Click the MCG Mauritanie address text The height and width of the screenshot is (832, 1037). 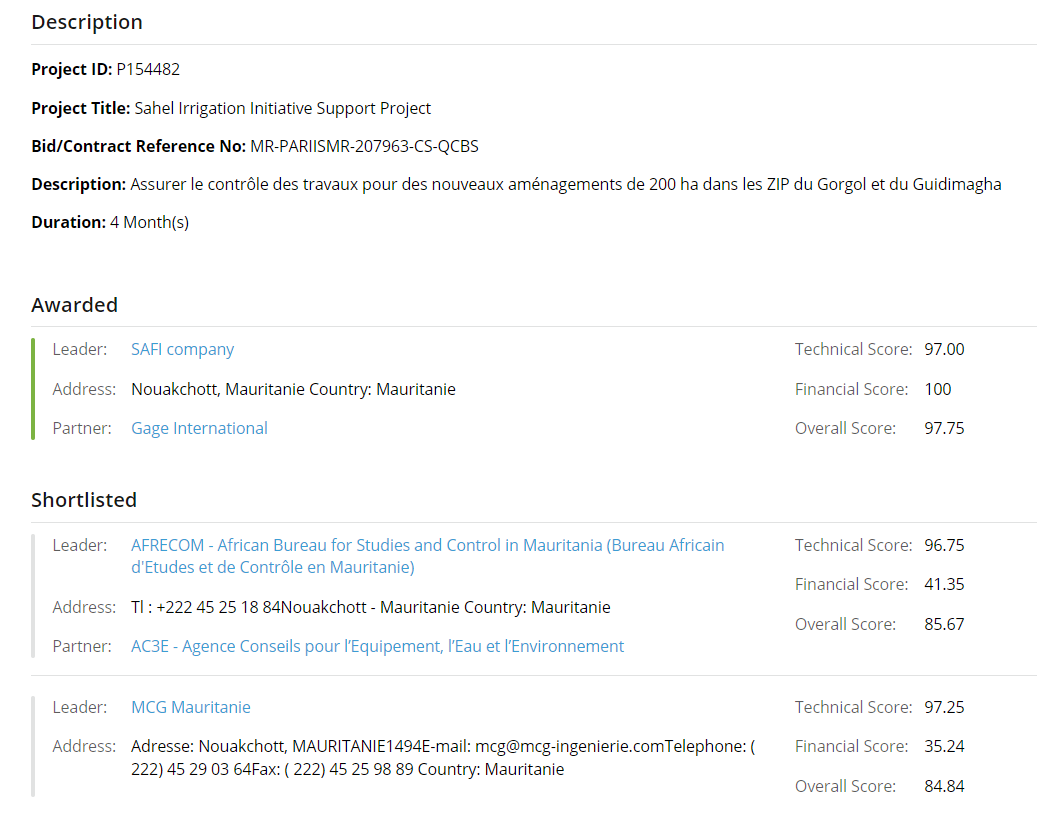point(442,757)
